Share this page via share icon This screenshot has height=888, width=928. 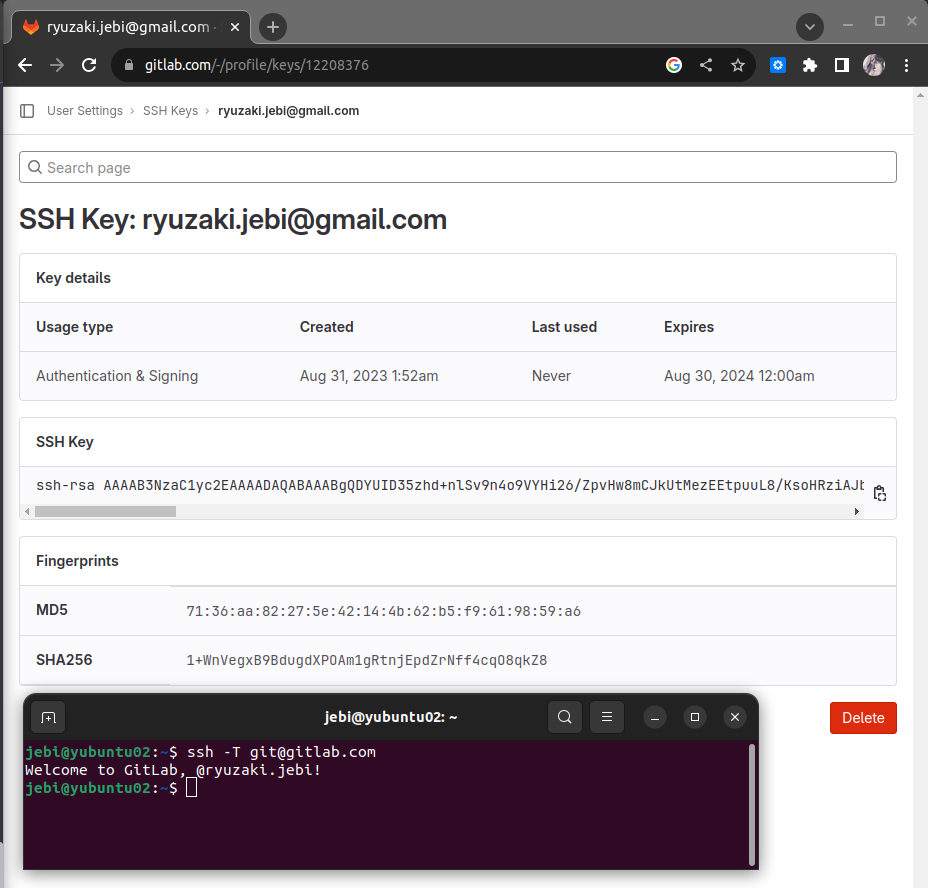[x=705, y=65]
